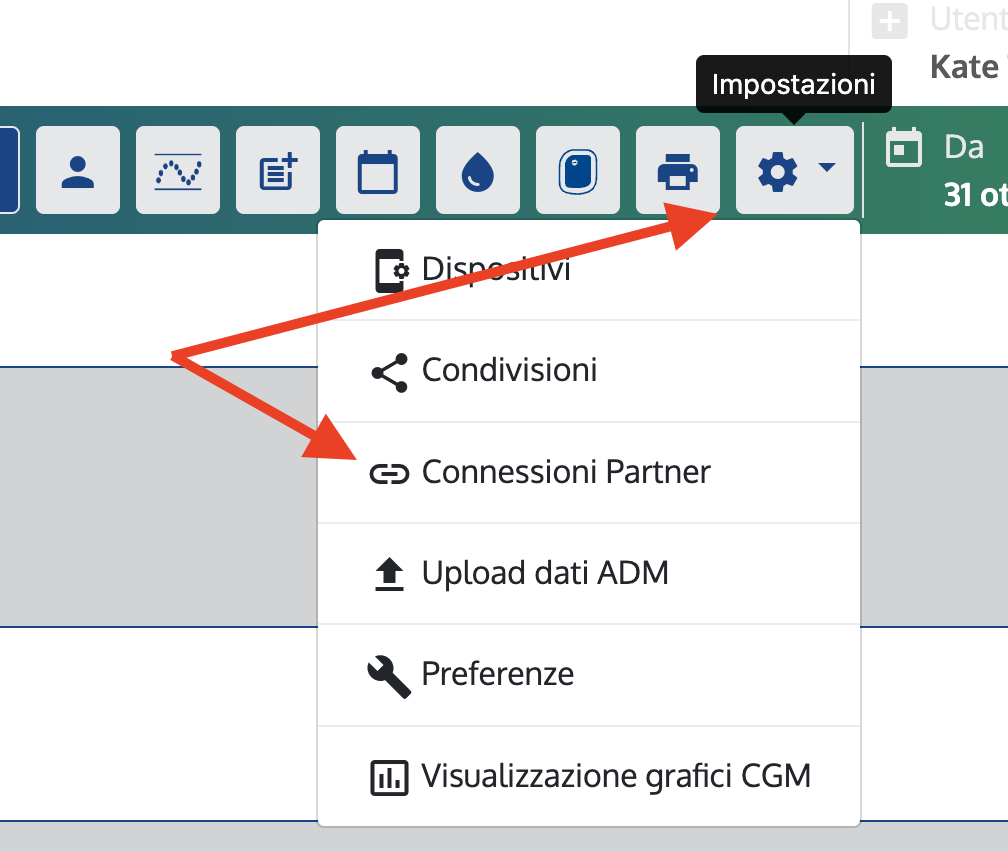1008x852 pixels.
Task: Click the add note icon
Action: click(278, 170)
